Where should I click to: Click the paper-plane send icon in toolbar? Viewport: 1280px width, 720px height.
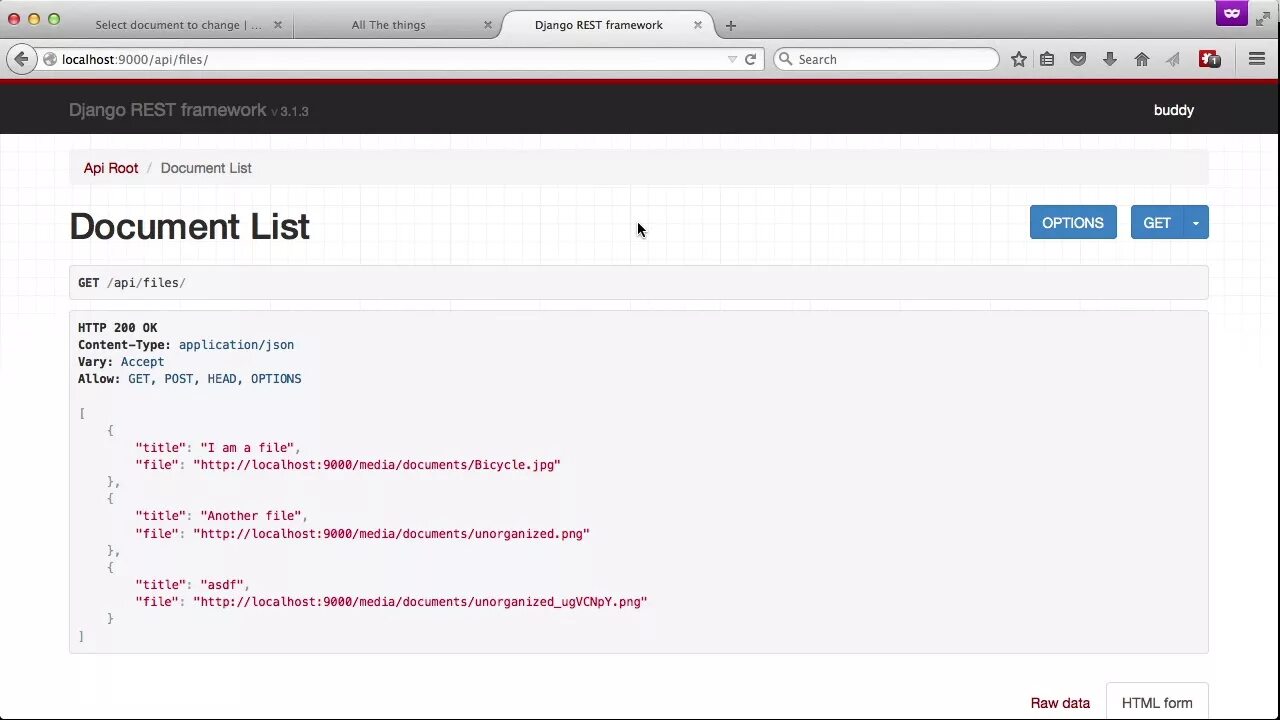pyautogui.click(x=1173, y=59)
